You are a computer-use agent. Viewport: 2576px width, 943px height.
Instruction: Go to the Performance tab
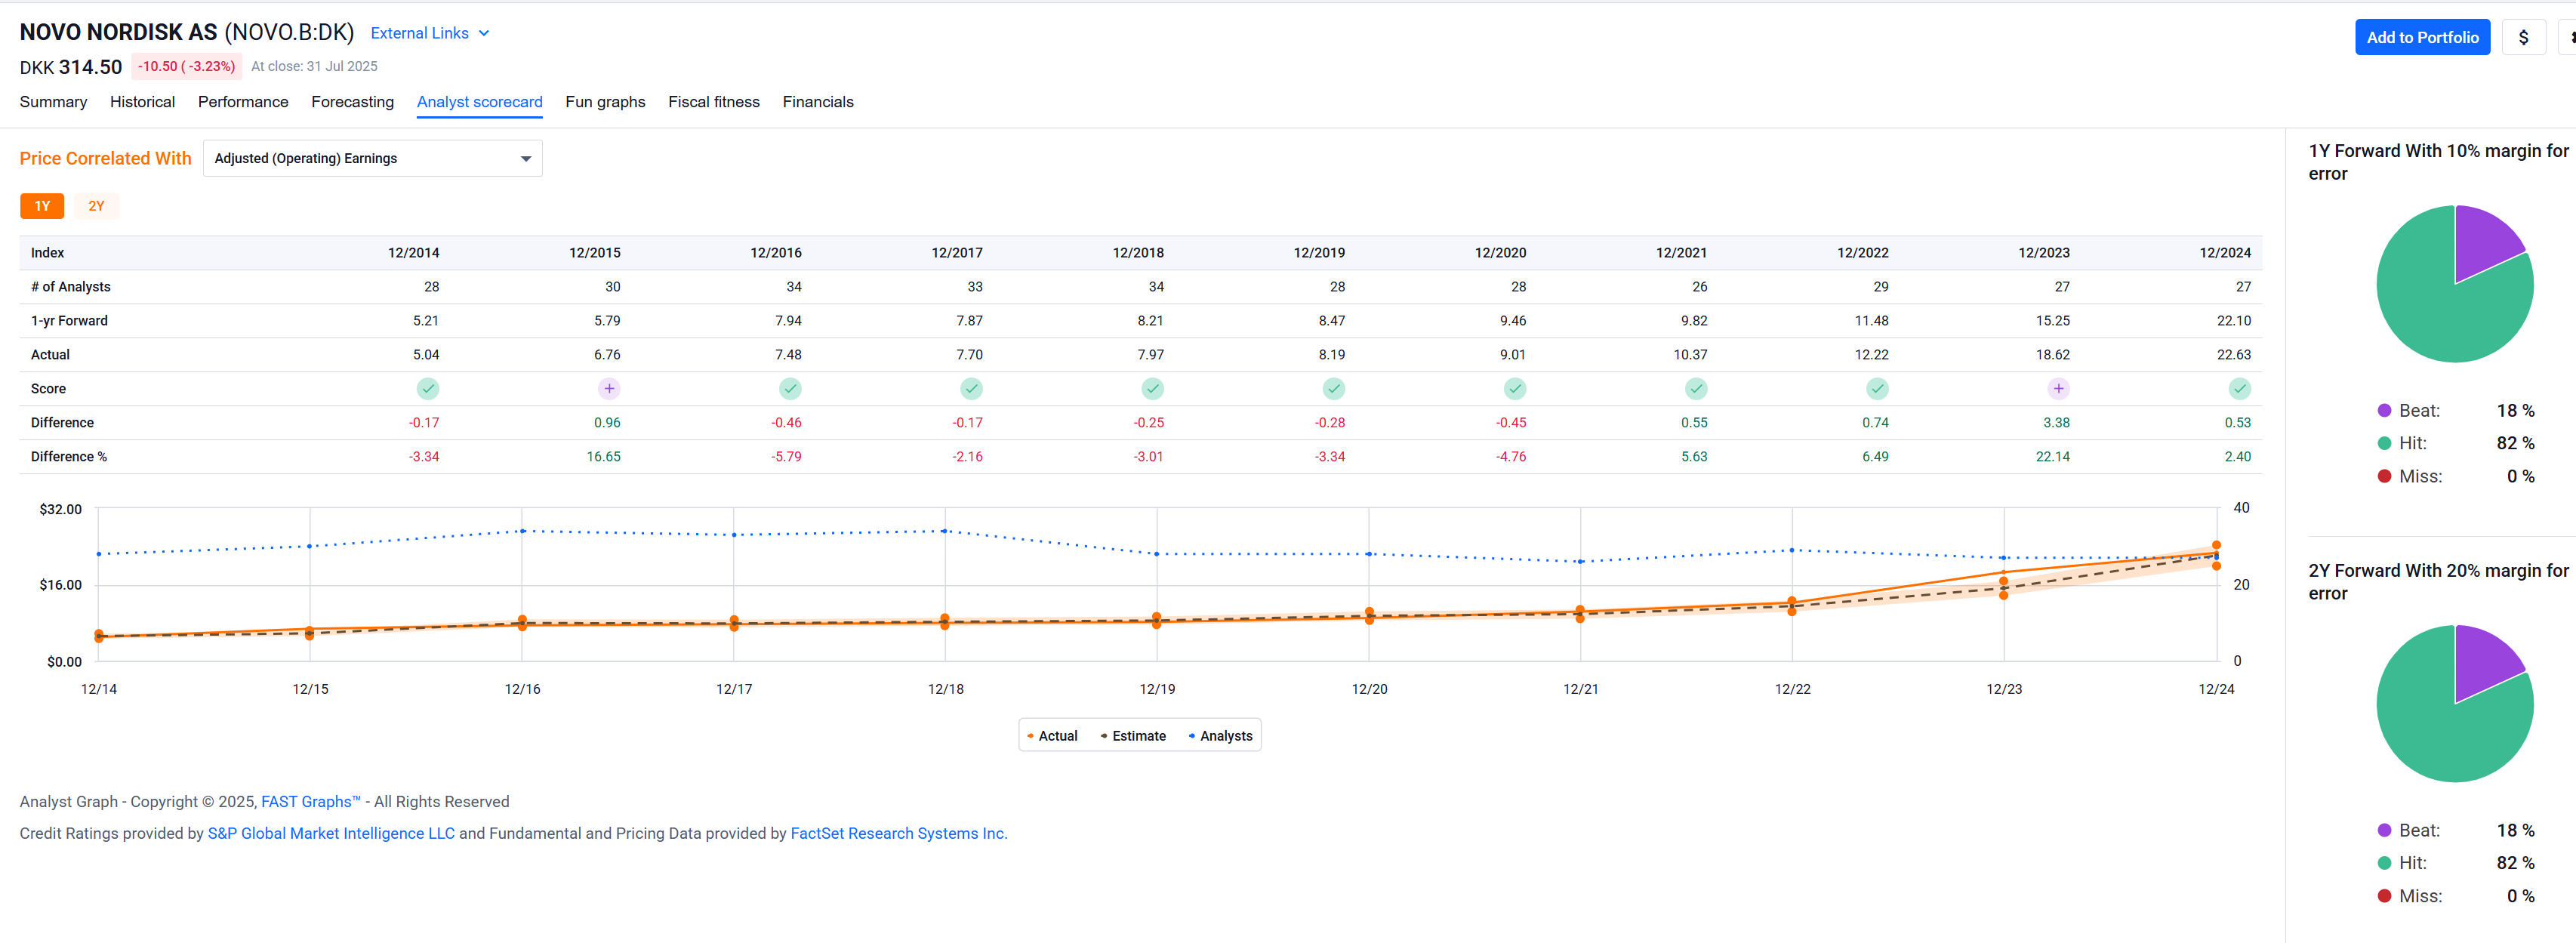click(x=243, y=102)
